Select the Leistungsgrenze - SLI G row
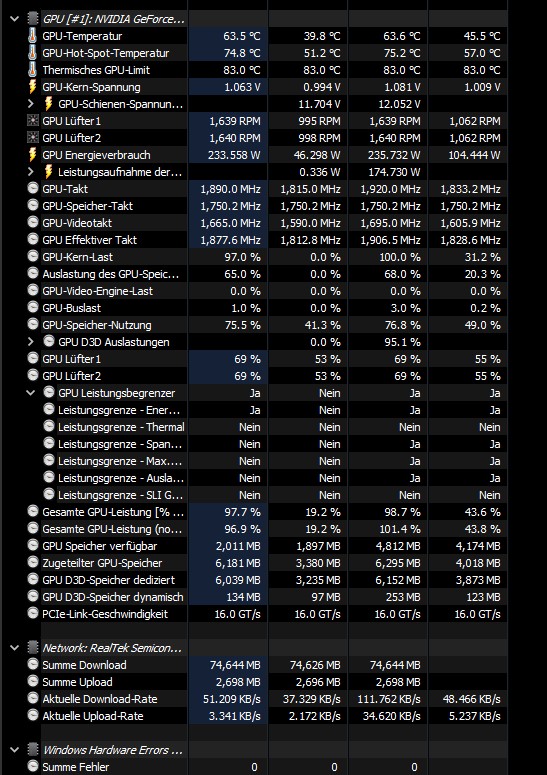 [121, 495]
